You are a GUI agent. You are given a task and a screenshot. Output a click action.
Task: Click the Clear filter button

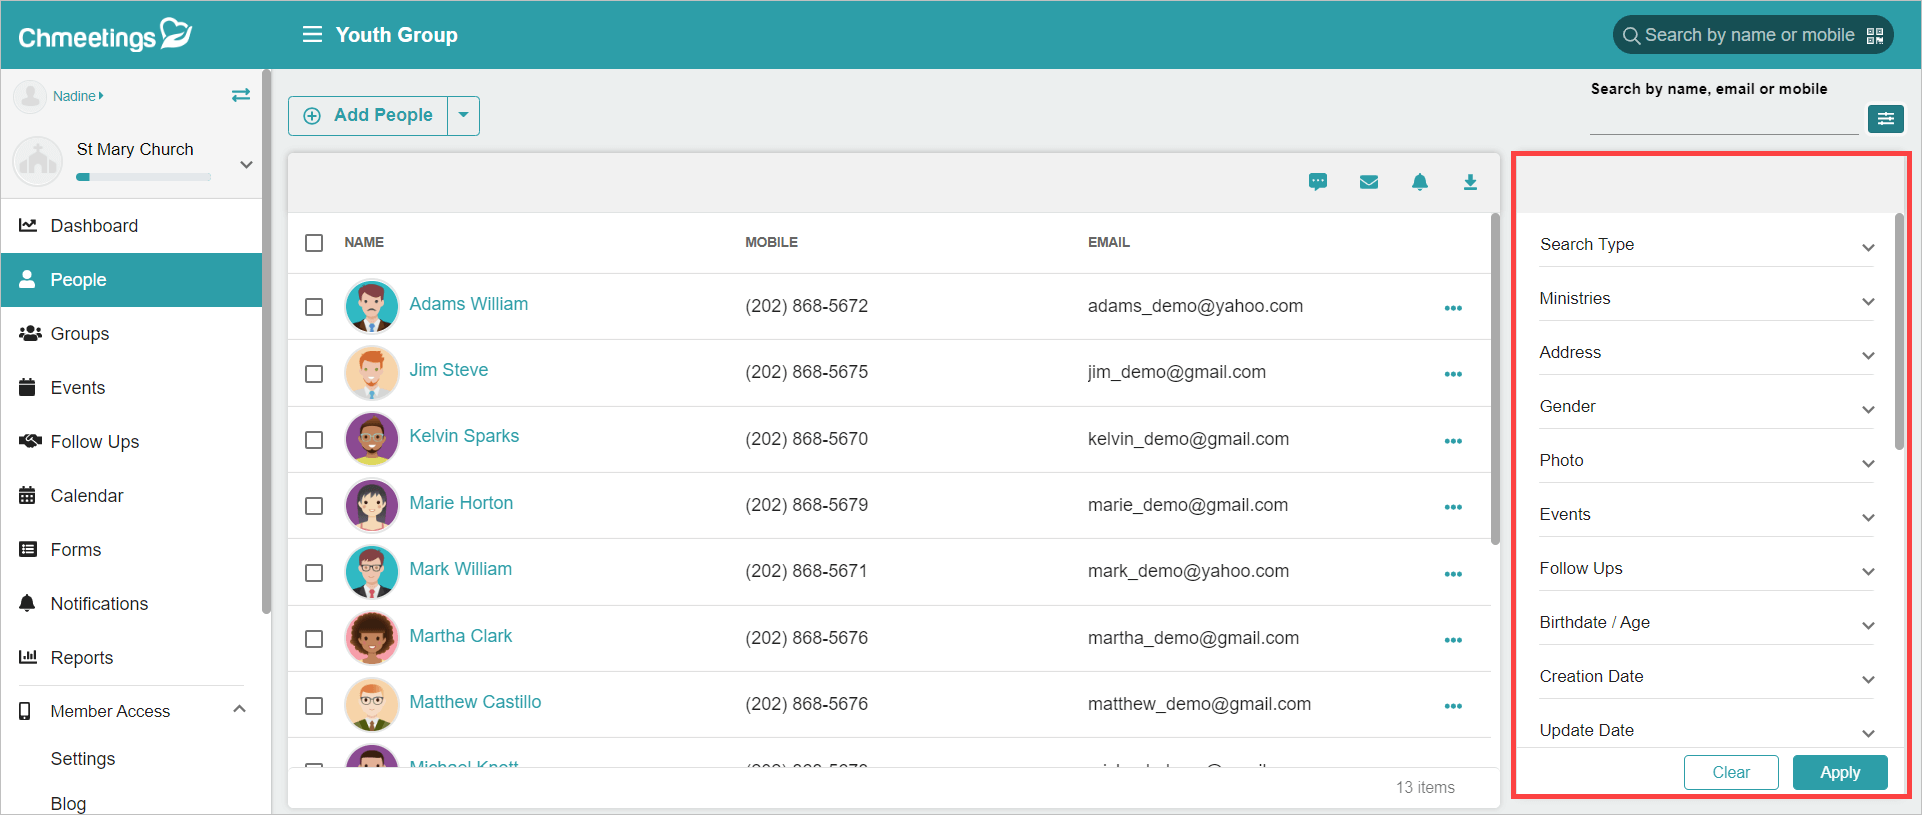(1731, 773)
